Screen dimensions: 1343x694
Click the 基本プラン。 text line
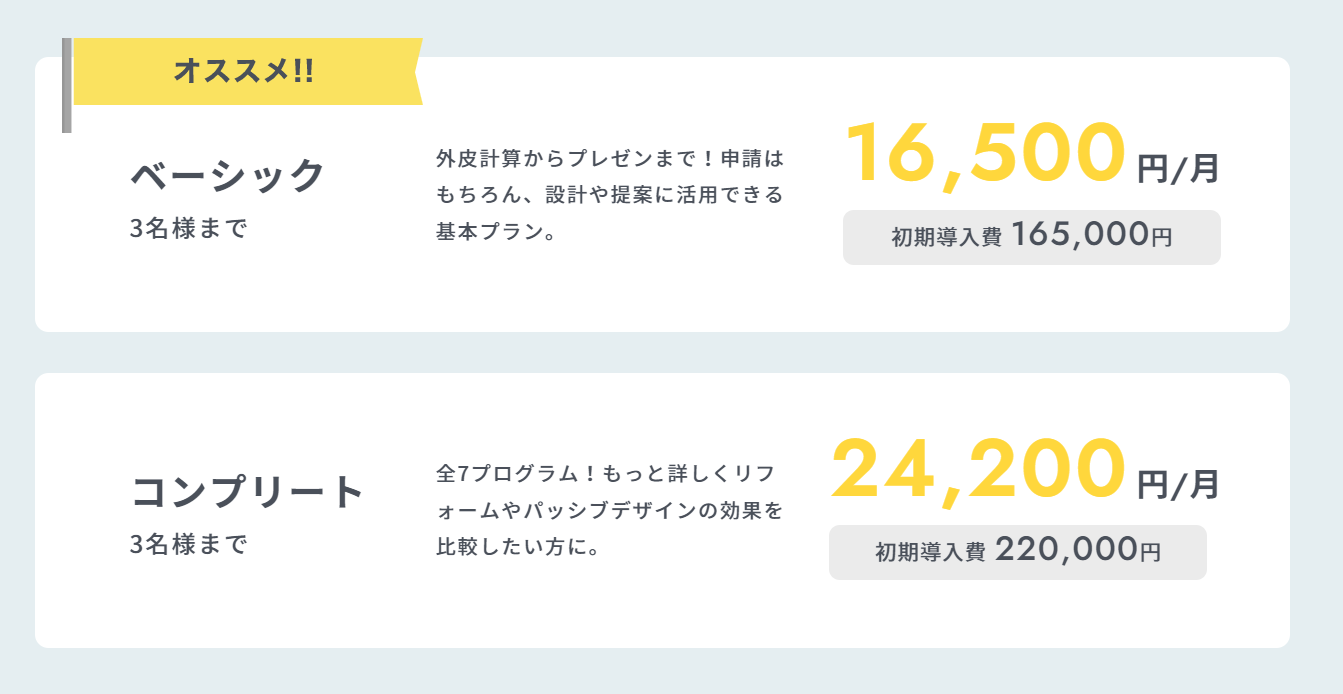pyautogui.click(x=496, y=232)
